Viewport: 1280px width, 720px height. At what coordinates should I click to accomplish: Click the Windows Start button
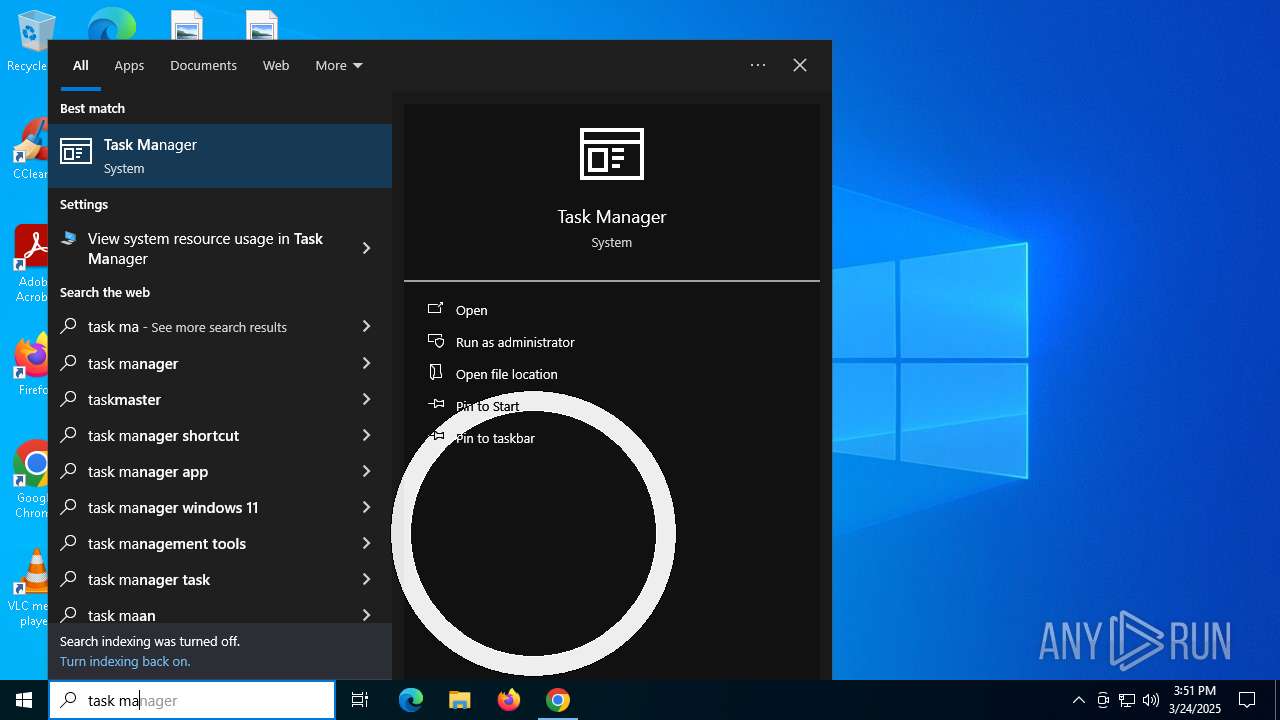[24, 700]
